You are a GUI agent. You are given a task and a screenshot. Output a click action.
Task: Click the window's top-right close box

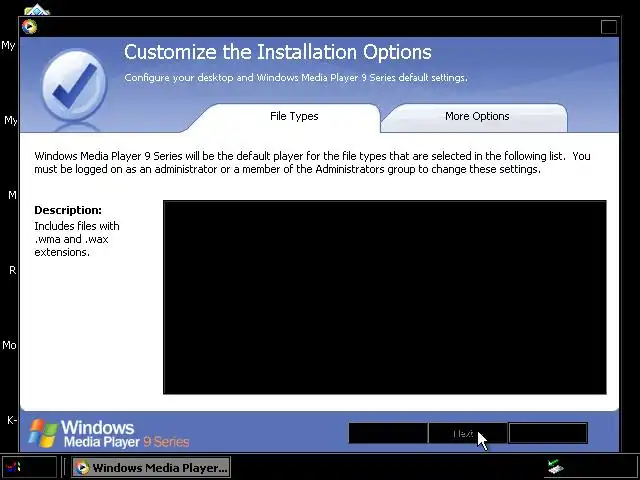click(x=609, y=27)
